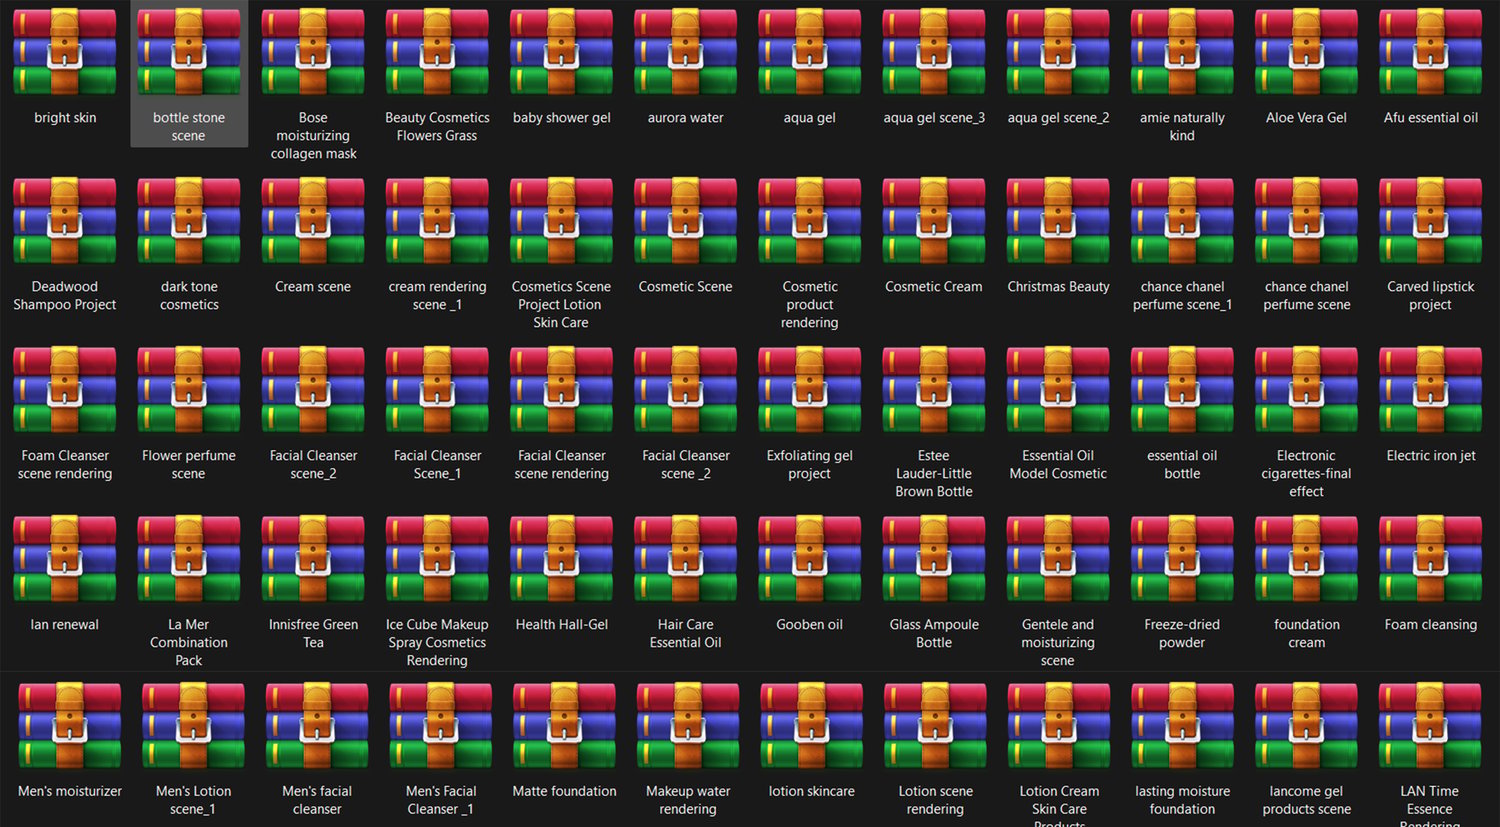Select the Cosmetics Scene Project Lotion Skin Care label
This screenshot has width=1500, height=827.
561,305
